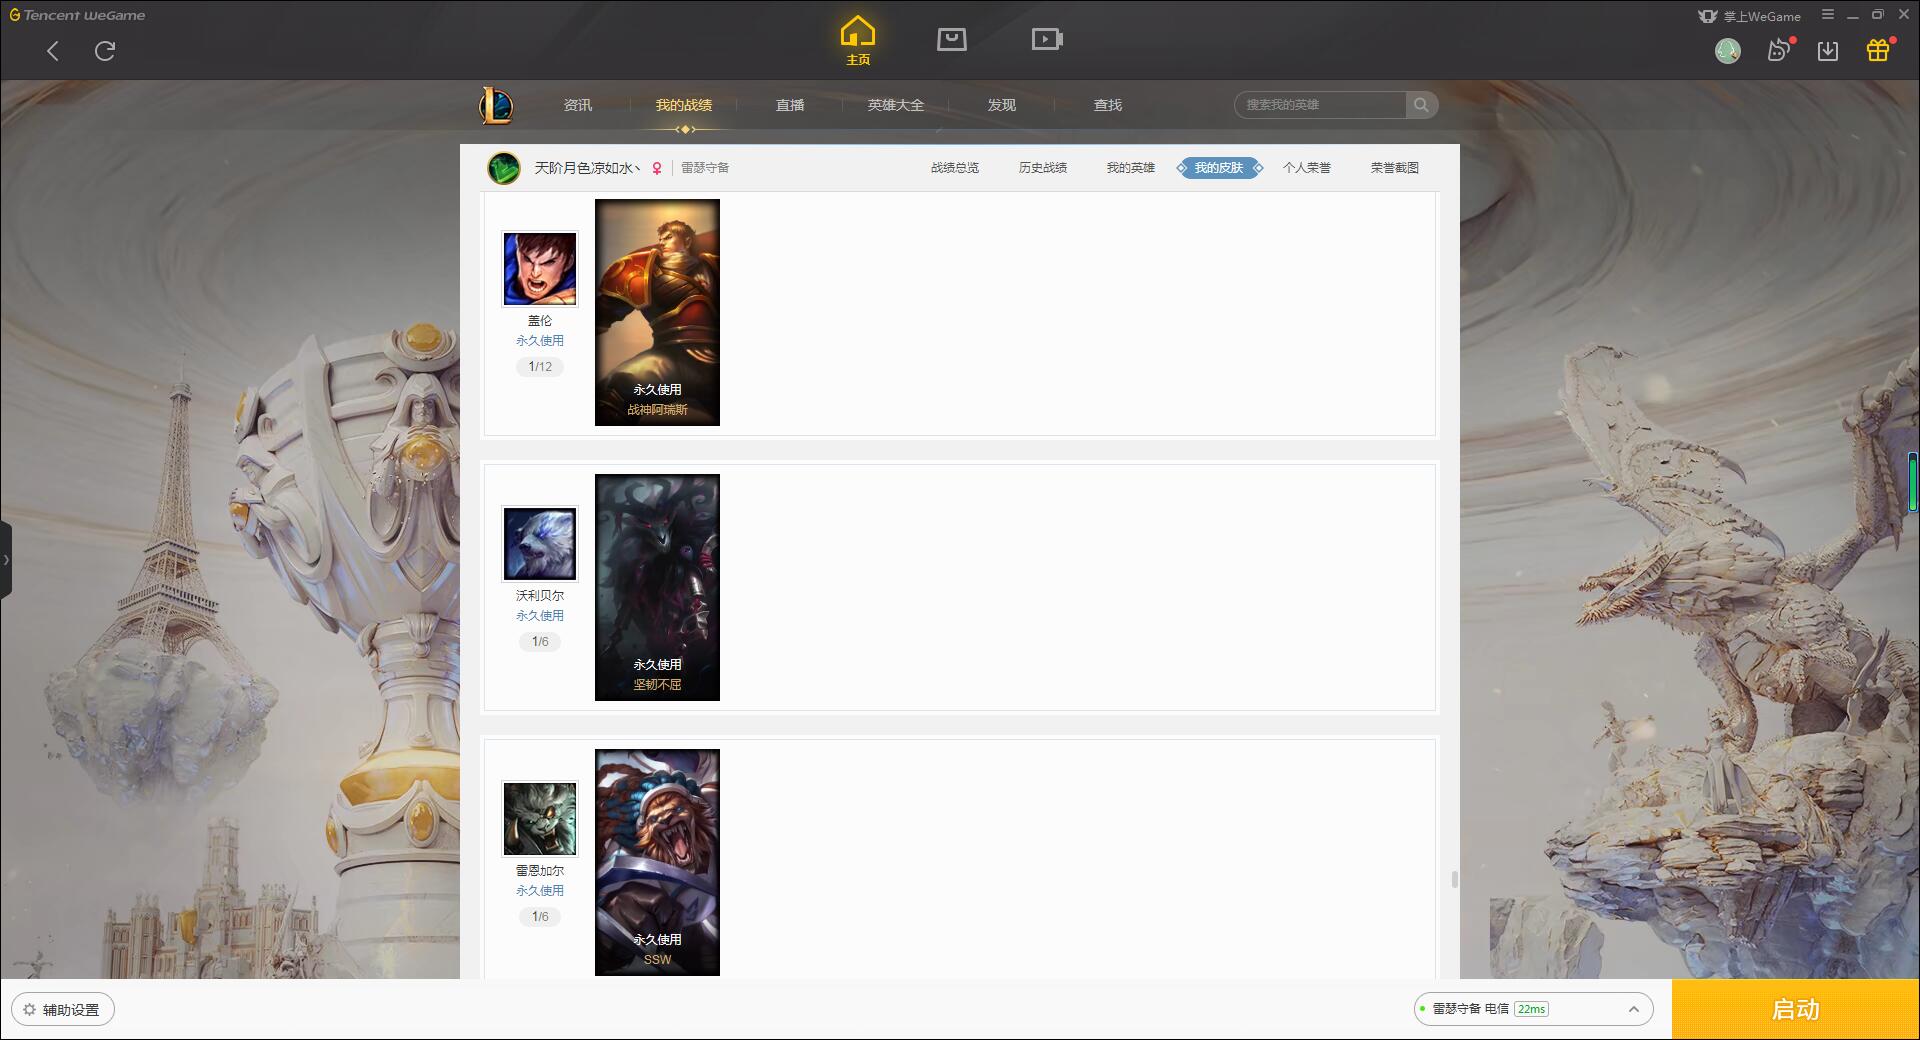Refresh the page with reload icon

point(105,51)
